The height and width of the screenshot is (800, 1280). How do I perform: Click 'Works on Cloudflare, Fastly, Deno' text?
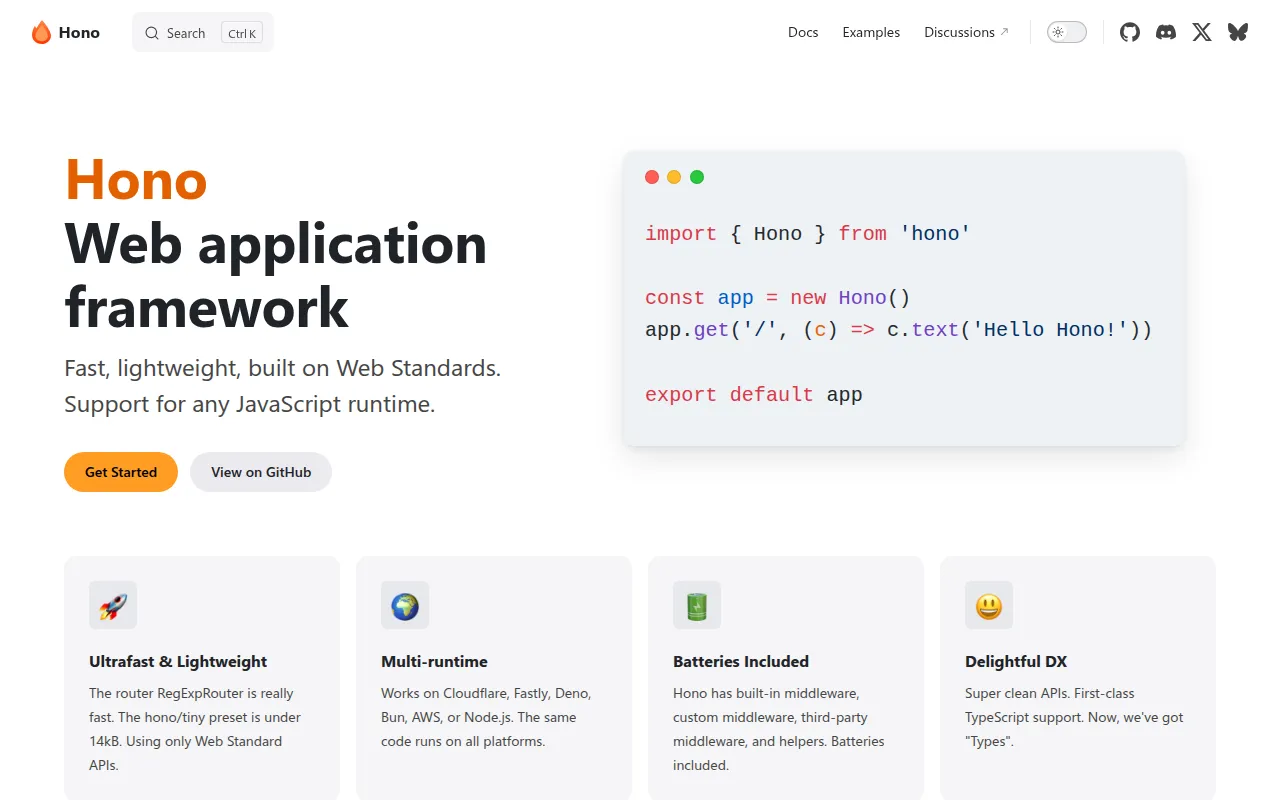tap(486, 693)
